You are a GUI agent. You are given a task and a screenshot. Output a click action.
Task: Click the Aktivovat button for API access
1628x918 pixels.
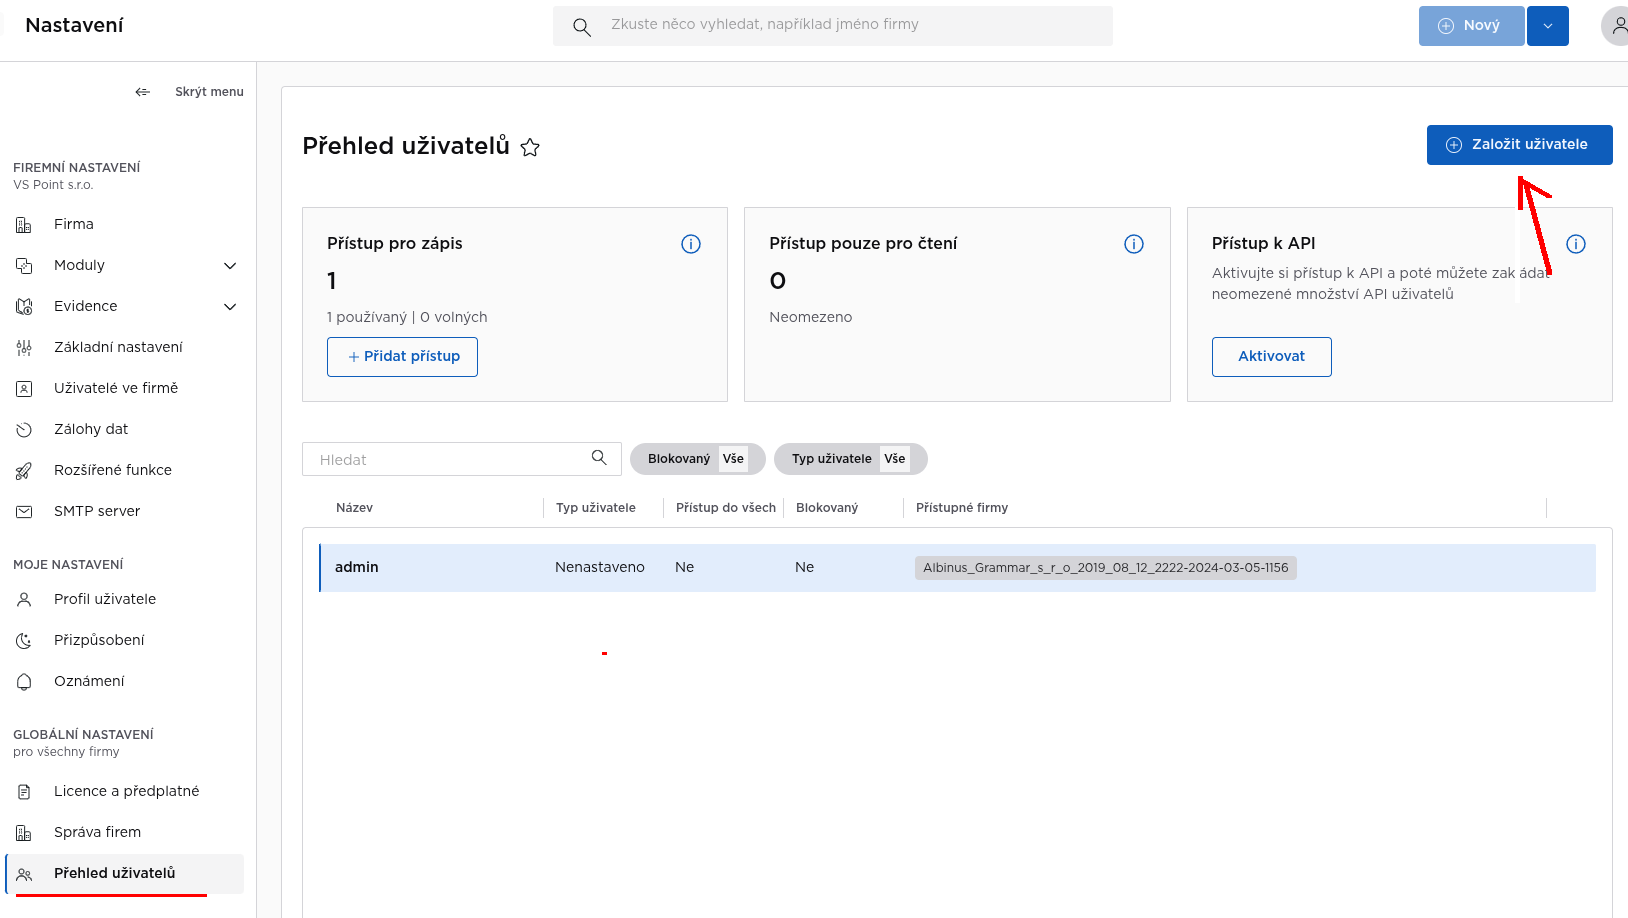click(x=1272, y=357)
